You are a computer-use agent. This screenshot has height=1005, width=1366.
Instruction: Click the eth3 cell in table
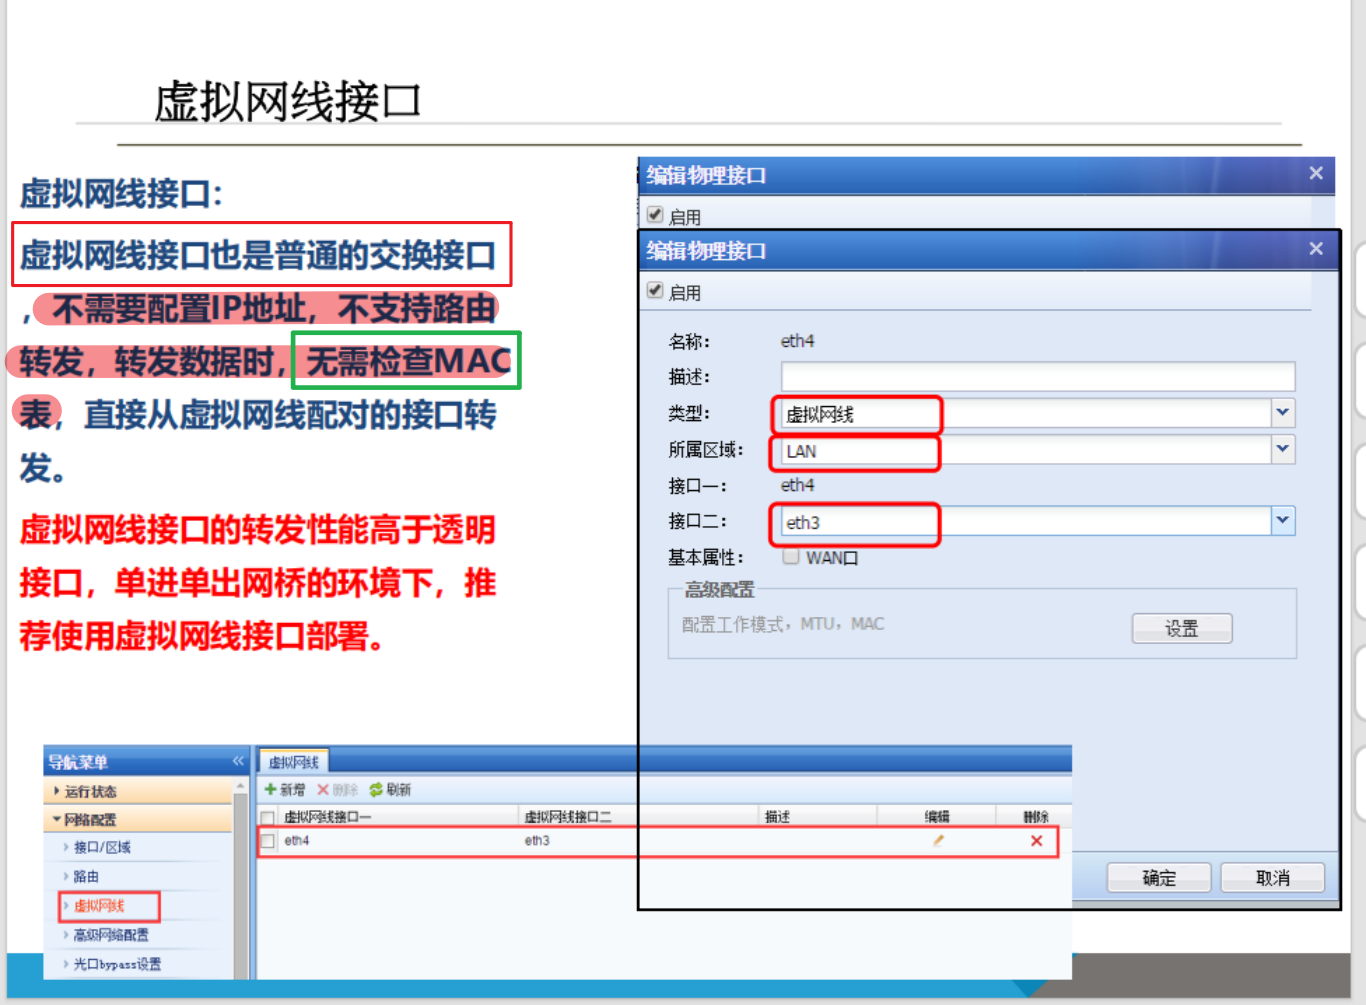(537, 841)
